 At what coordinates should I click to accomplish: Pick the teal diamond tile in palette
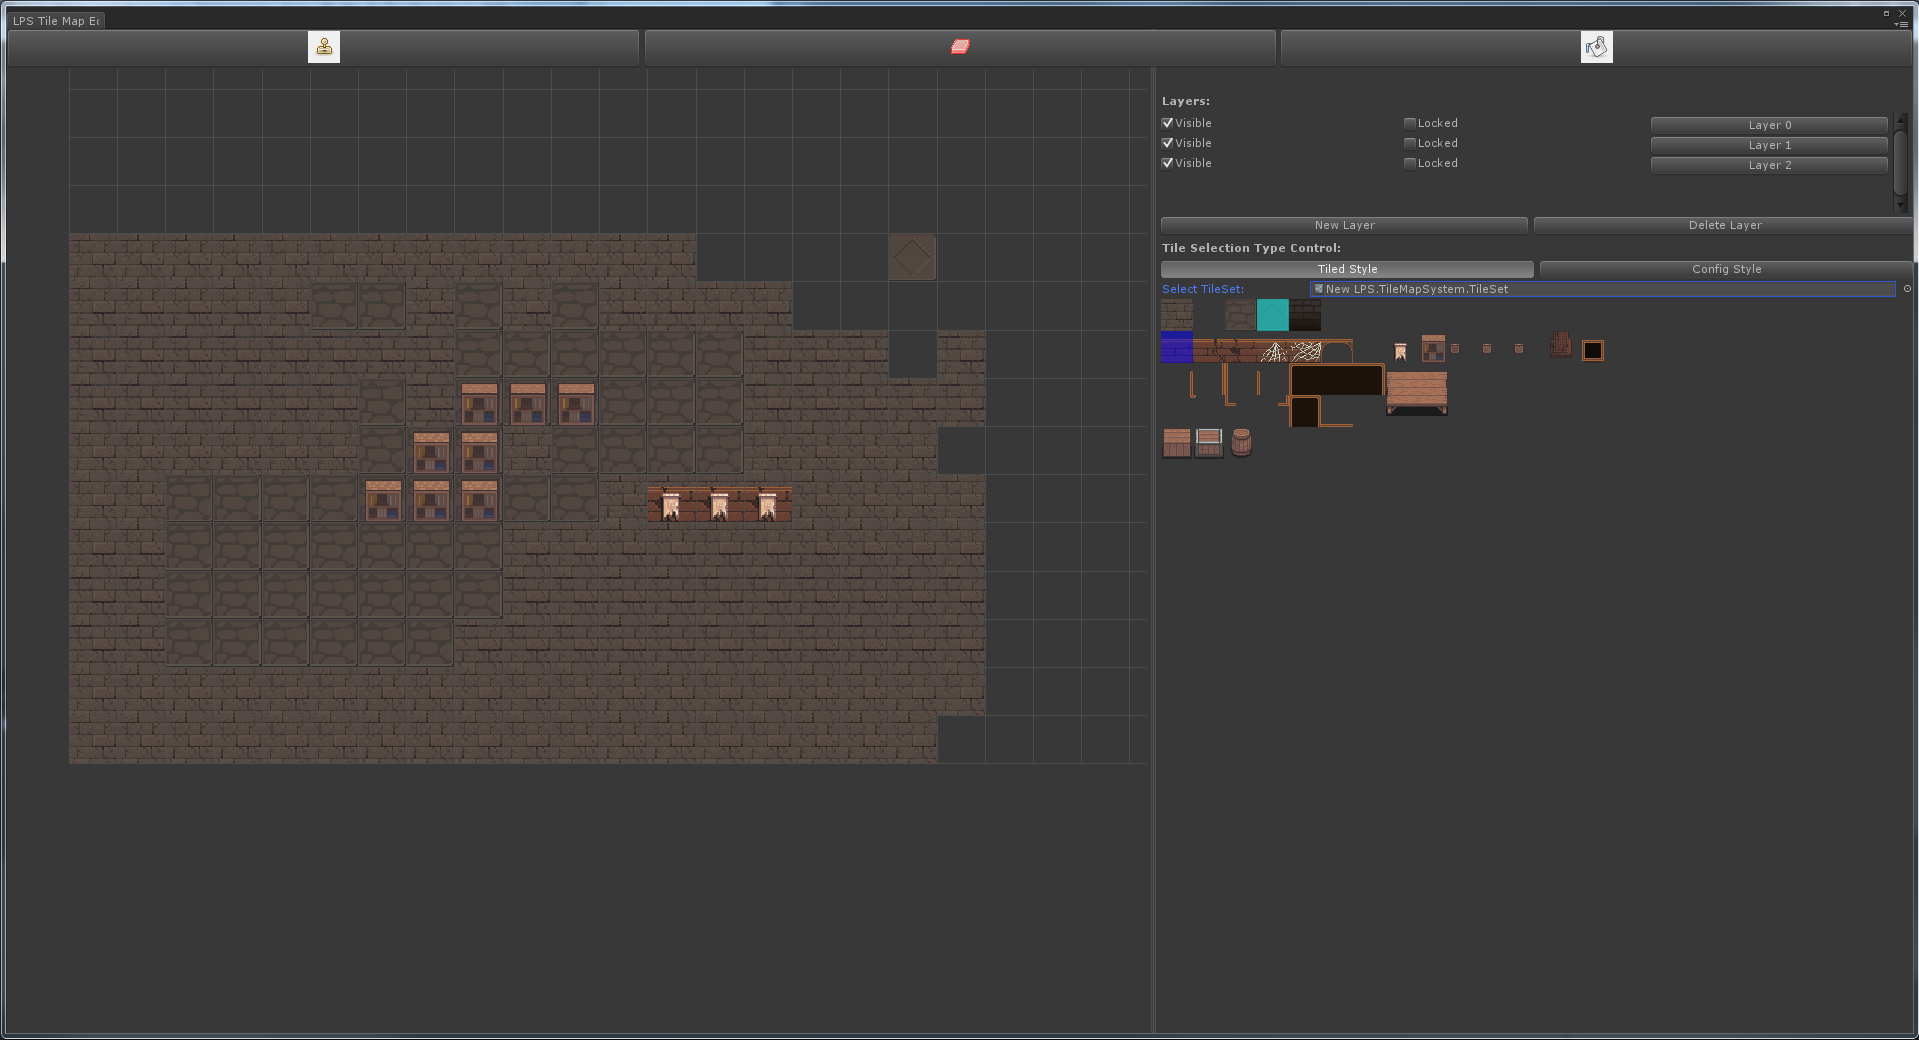1273,315
